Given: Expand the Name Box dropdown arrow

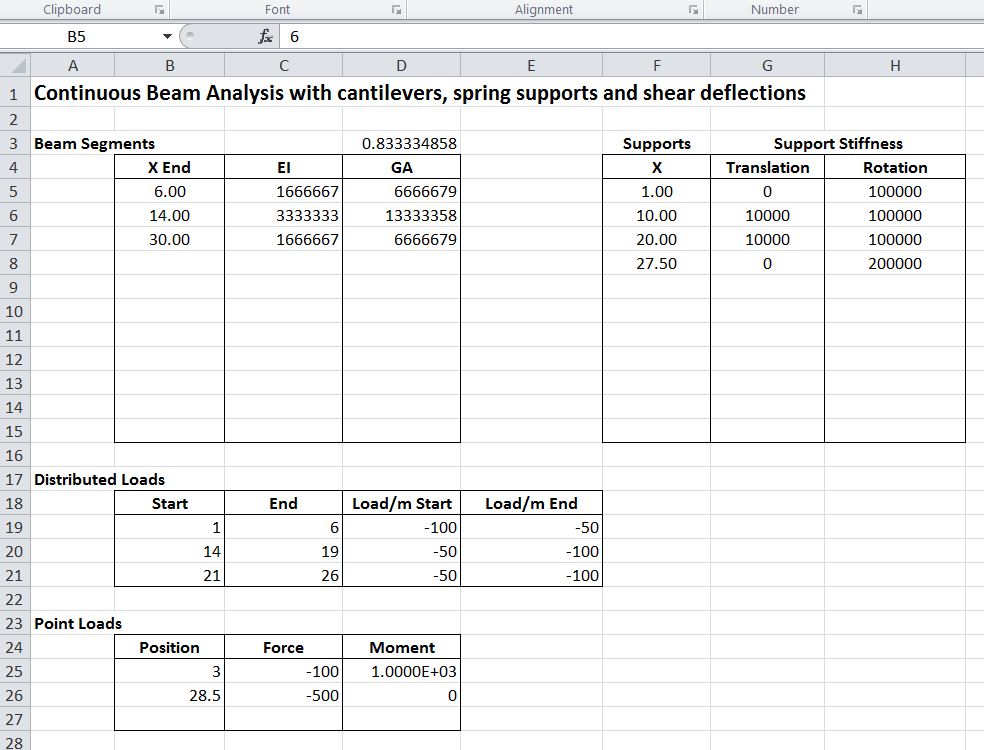Looking at the screenshot, I should tap(167, 36).
